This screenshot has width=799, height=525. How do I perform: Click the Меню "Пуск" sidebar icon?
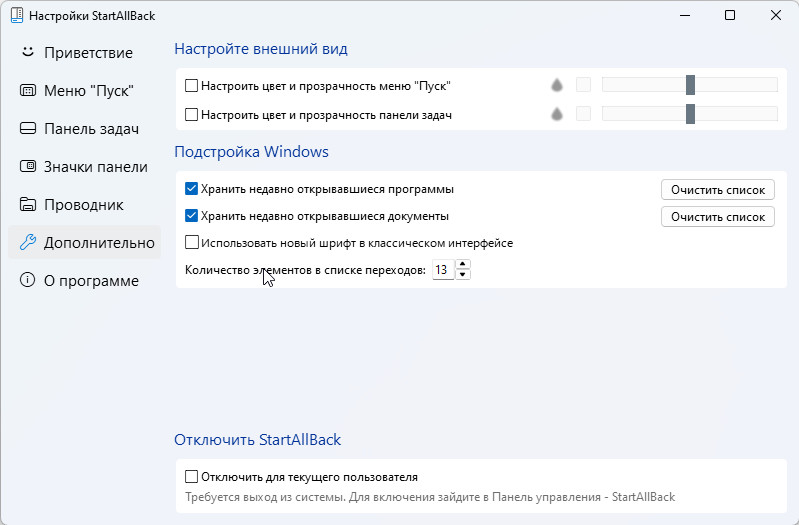[x=28, y=90]
